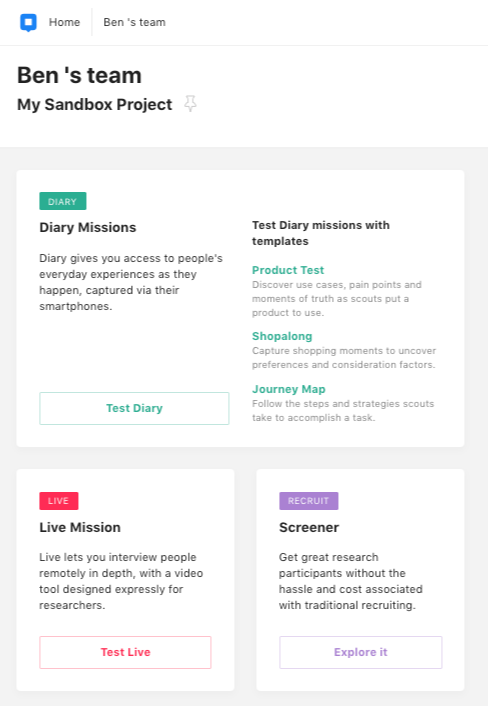Click the purple RECRUIT tag badge
Image resolution: width=488 pixels, height=706 pixels.
[x=308, y=501]
